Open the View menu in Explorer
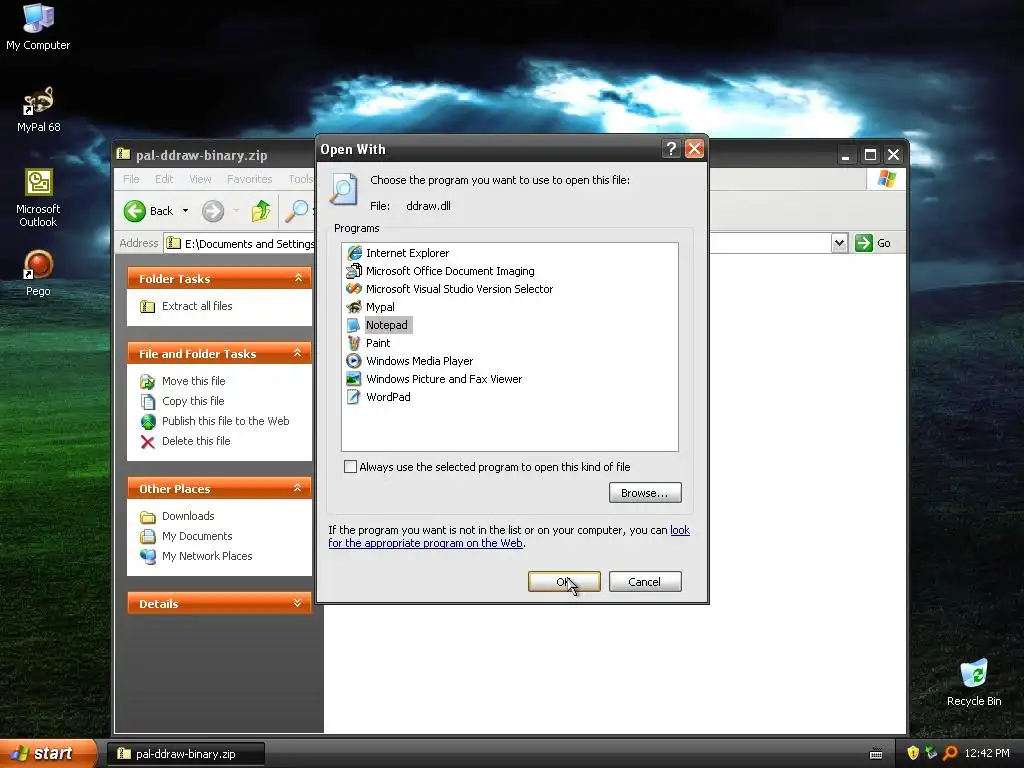The height and width of the screenshot is (768, 1024). [x=200, y=179]
